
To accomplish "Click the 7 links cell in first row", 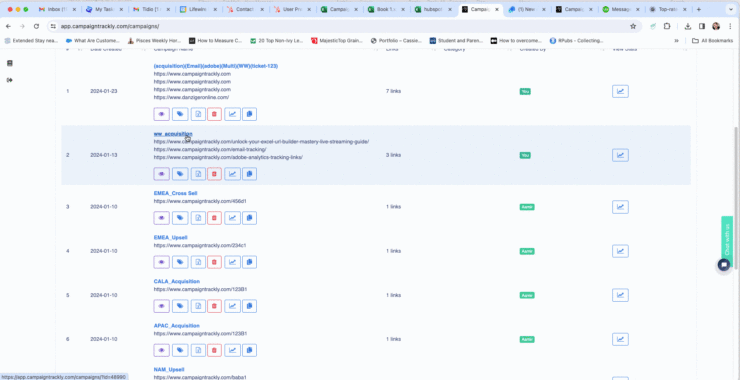I will (393, 91).
